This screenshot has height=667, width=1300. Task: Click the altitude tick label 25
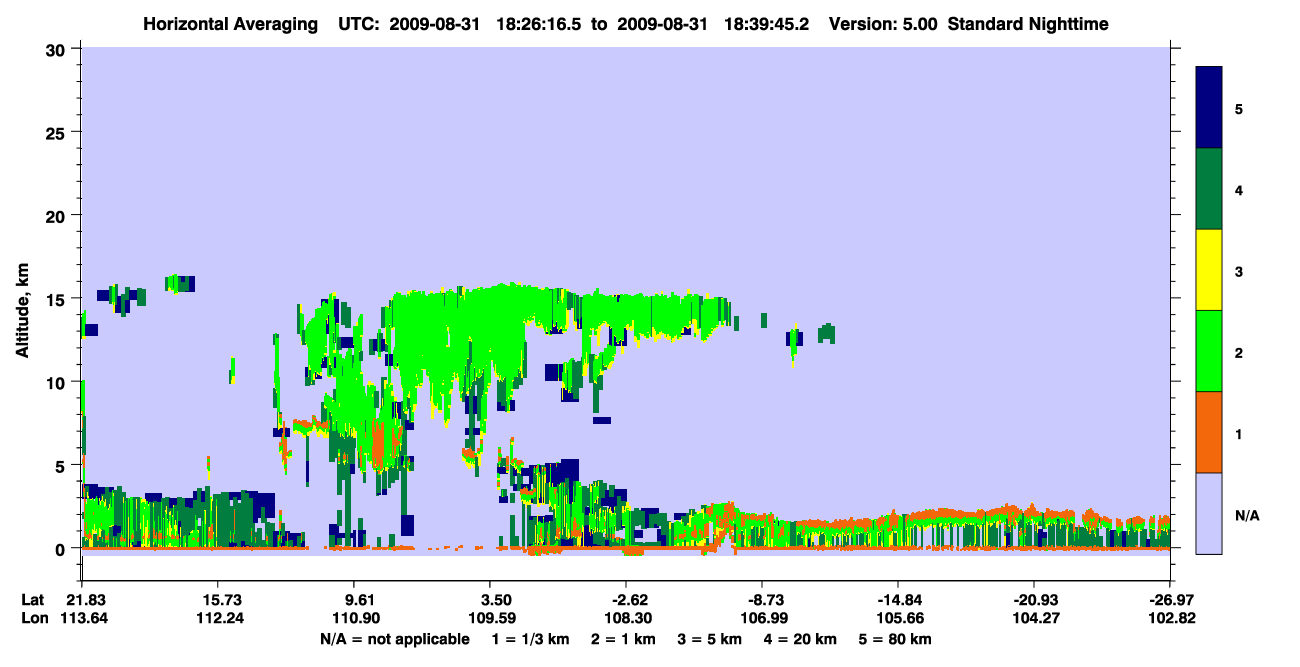[x=58, y=132]
